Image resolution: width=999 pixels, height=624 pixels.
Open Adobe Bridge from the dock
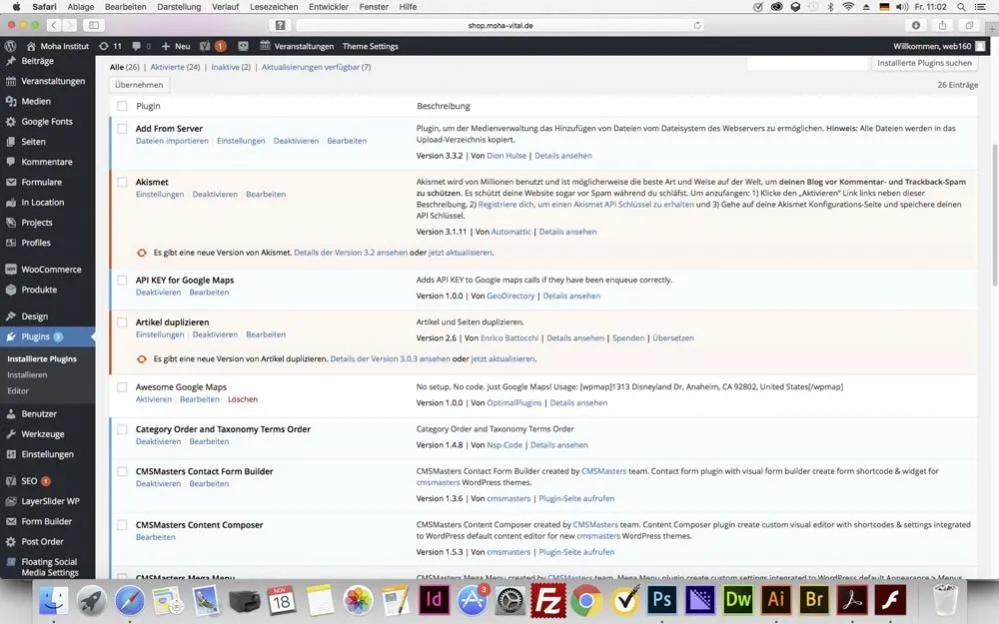coord(814,600)
